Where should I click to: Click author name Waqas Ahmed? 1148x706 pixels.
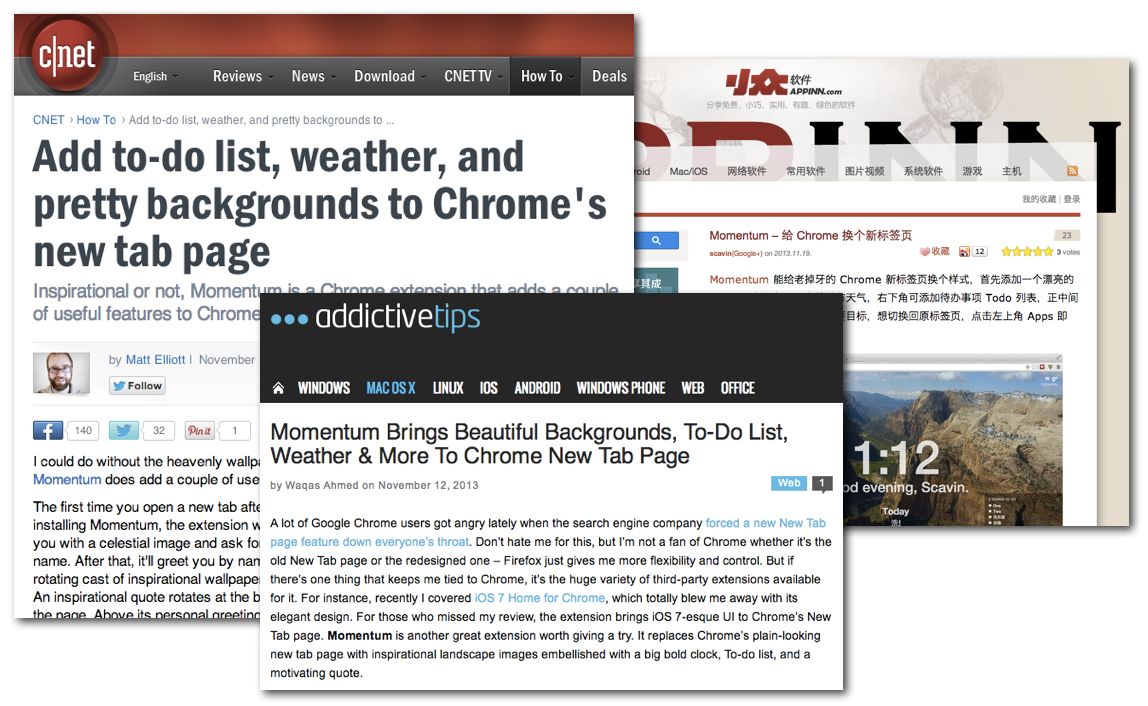[321, 486]
